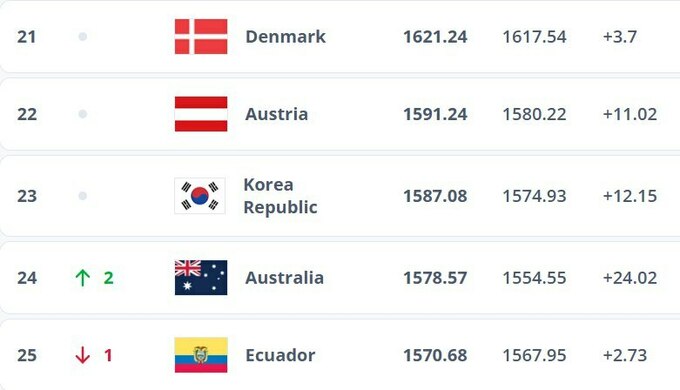The width and height of the screenshot is (680, 390).
Task: Open the Australia team link
Action: (x=284, y=278)
